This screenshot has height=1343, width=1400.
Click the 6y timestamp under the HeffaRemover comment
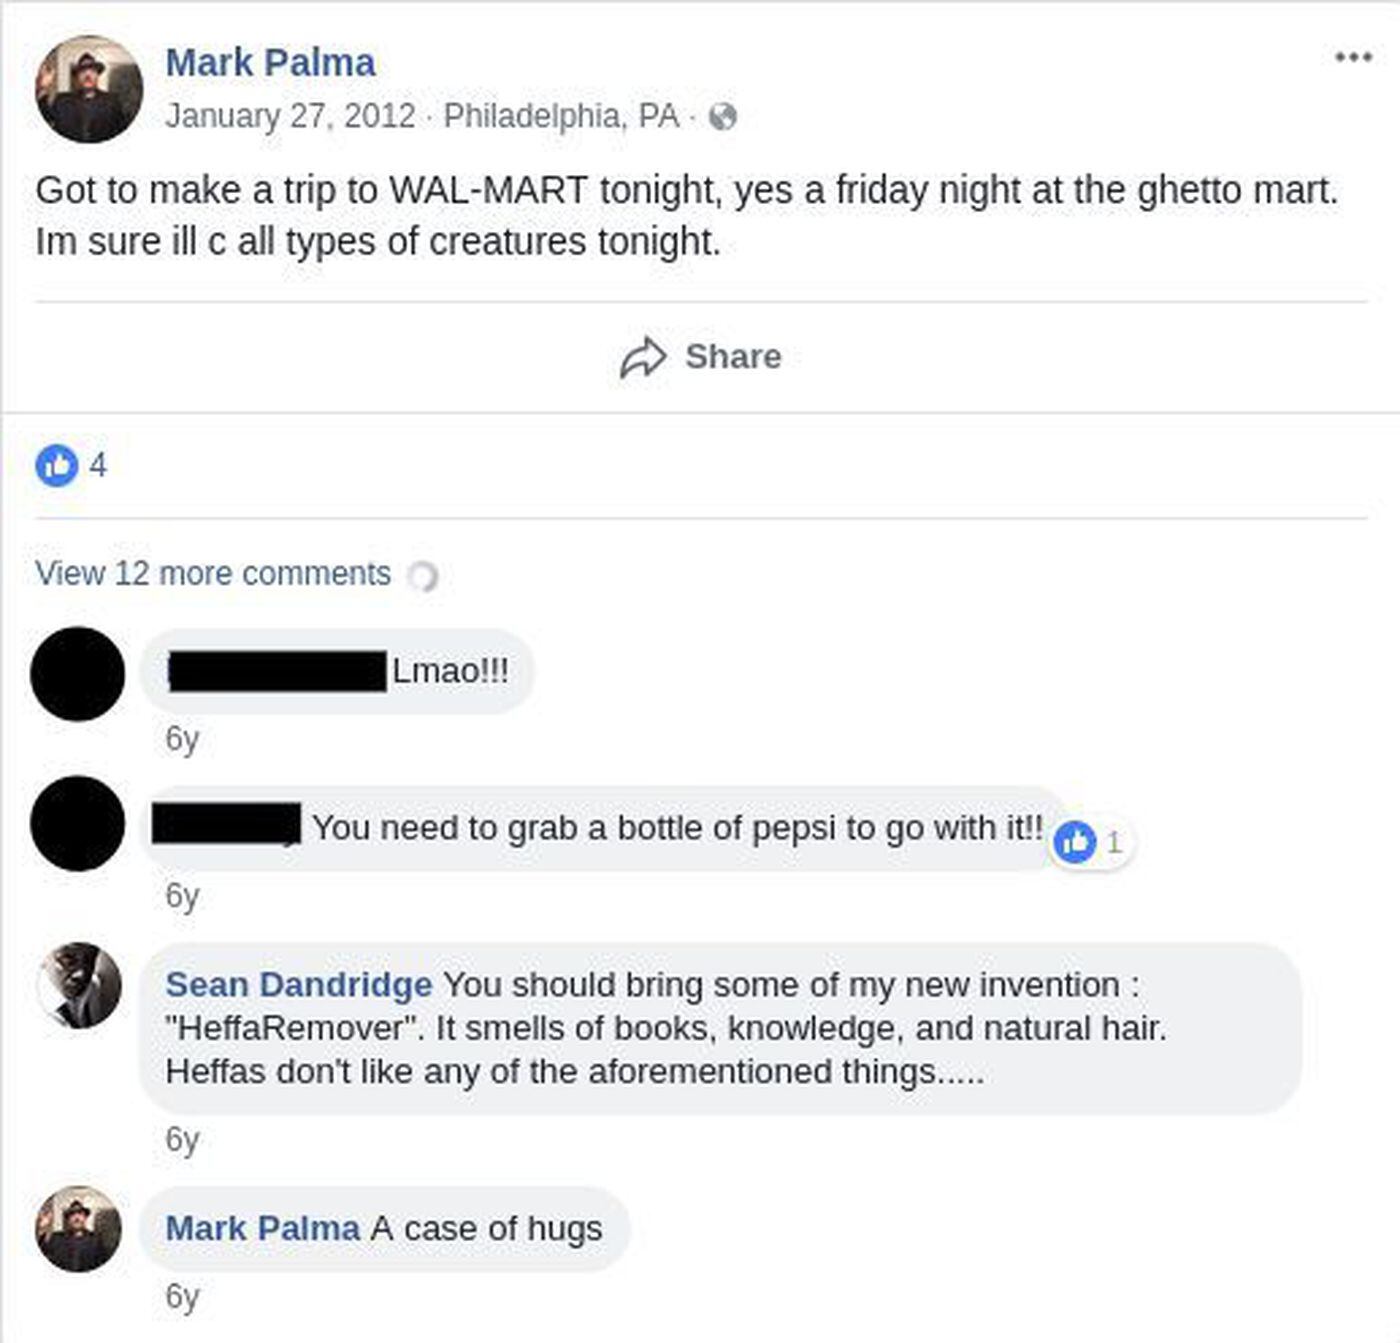pos(182,1140)
